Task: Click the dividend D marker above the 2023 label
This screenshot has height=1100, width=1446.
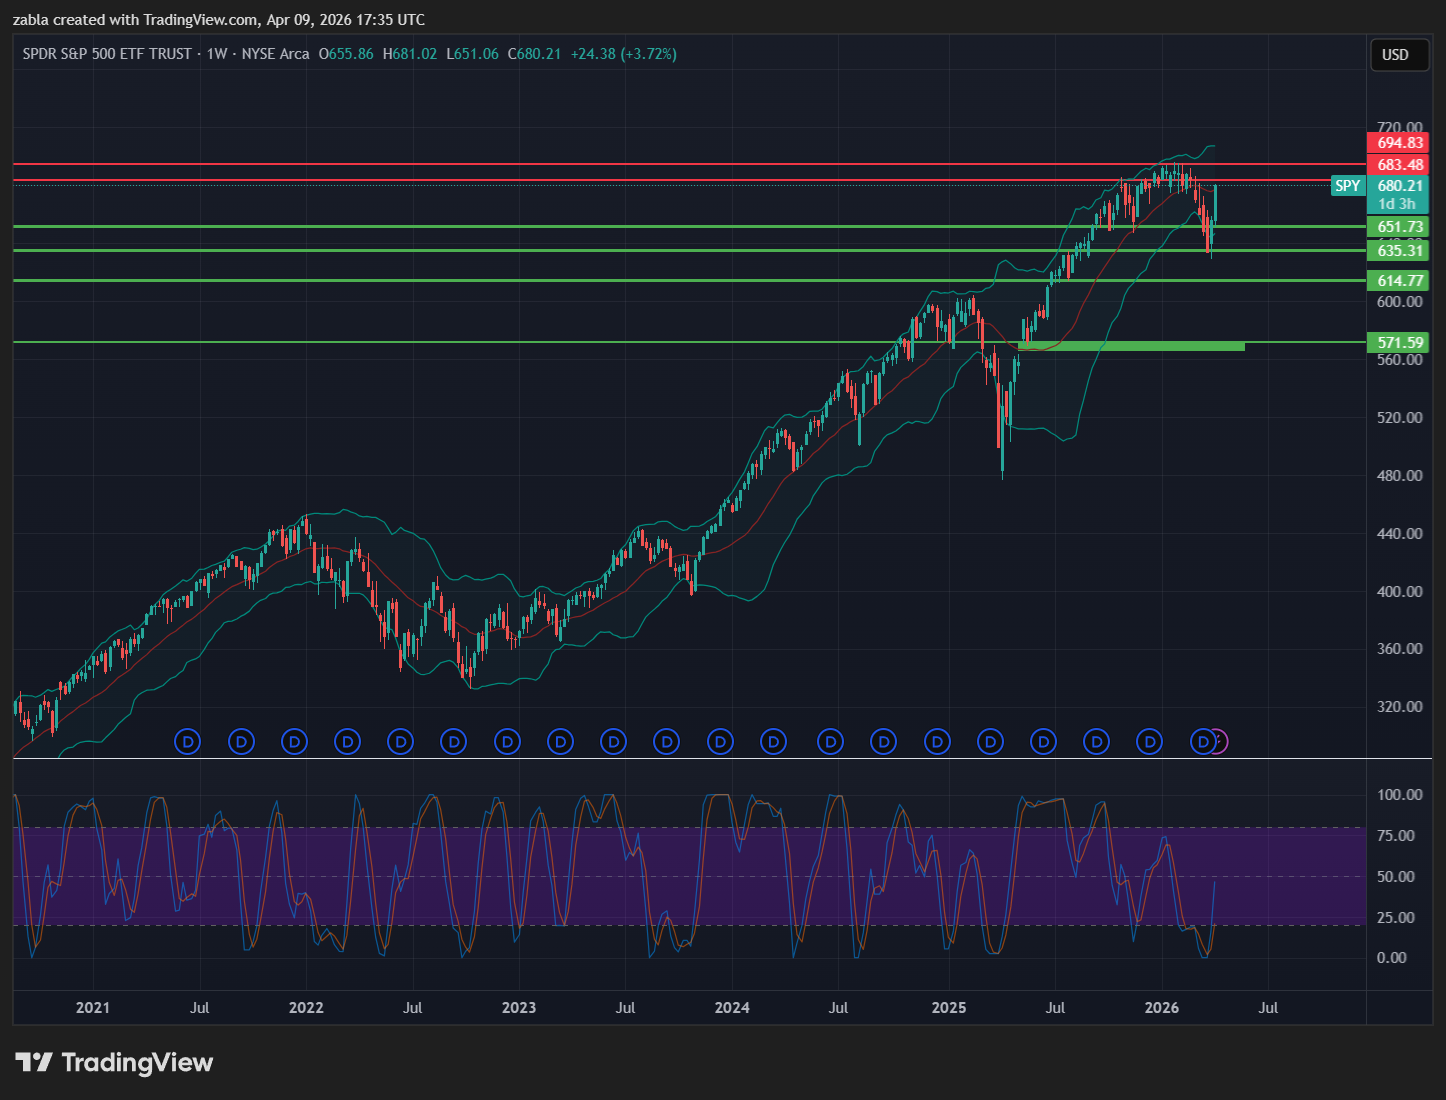Action: click(x=508, y=742)
